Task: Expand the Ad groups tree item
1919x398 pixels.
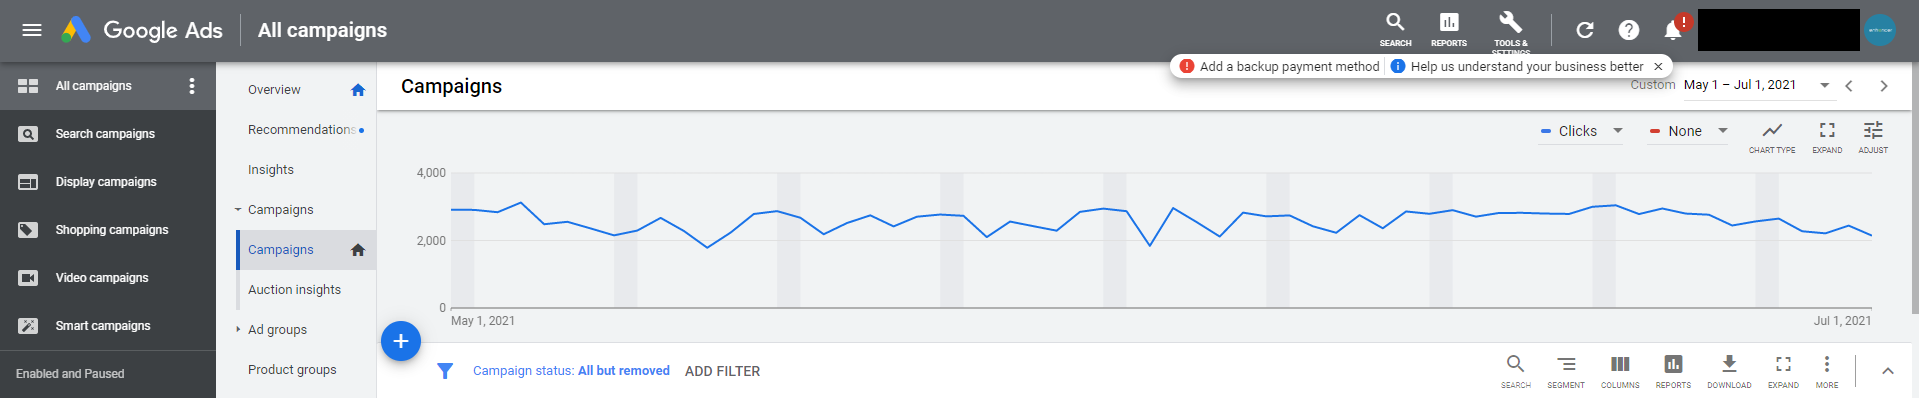Action: coord(238,329)
